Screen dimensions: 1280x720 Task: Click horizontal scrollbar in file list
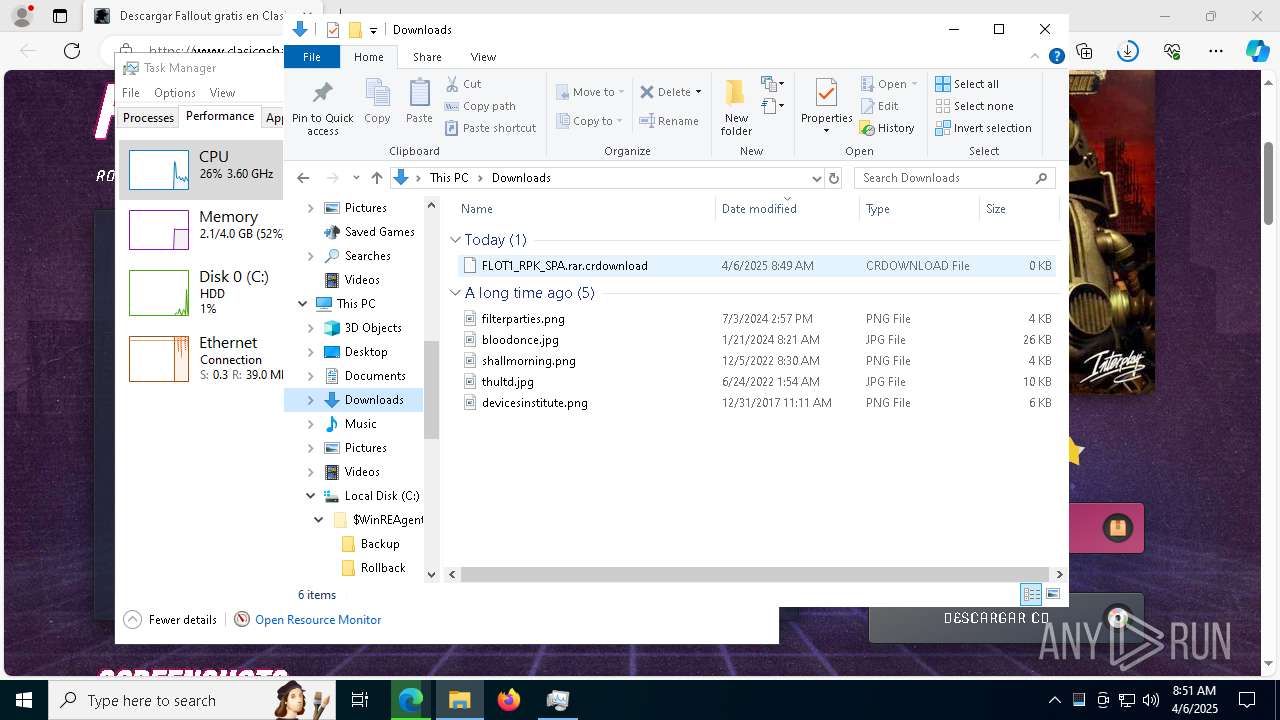click(754, 574)
